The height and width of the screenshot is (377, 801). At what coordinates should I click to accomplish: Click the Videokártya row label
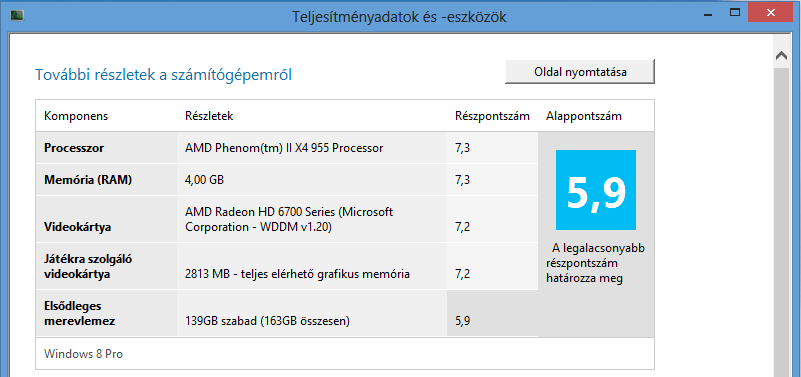coord(78,227)
